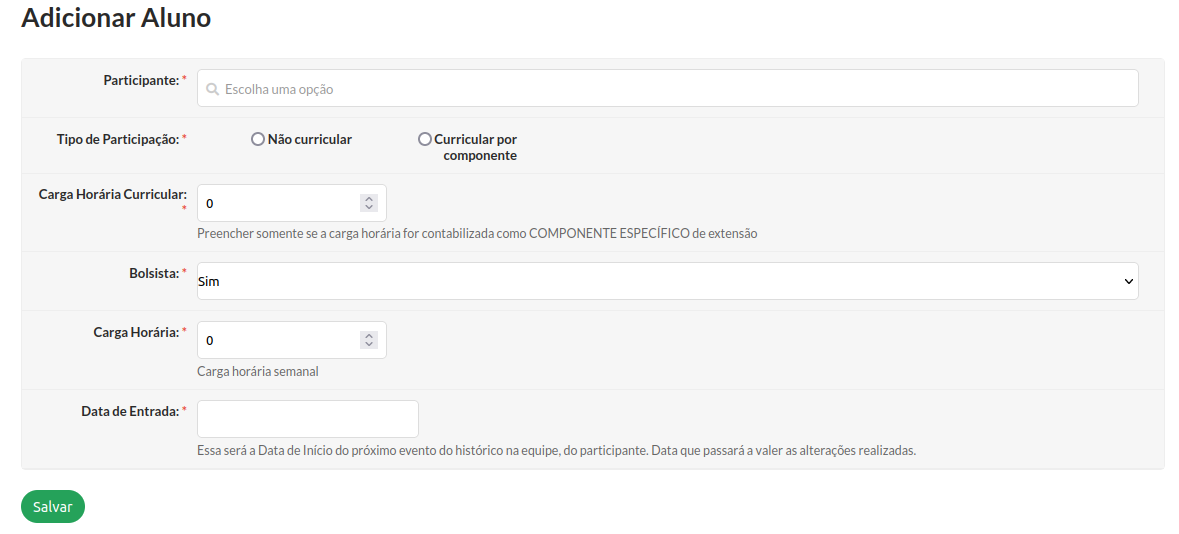
Task: Click the search magnifier icon in Participante field
Action: point(212,89)
